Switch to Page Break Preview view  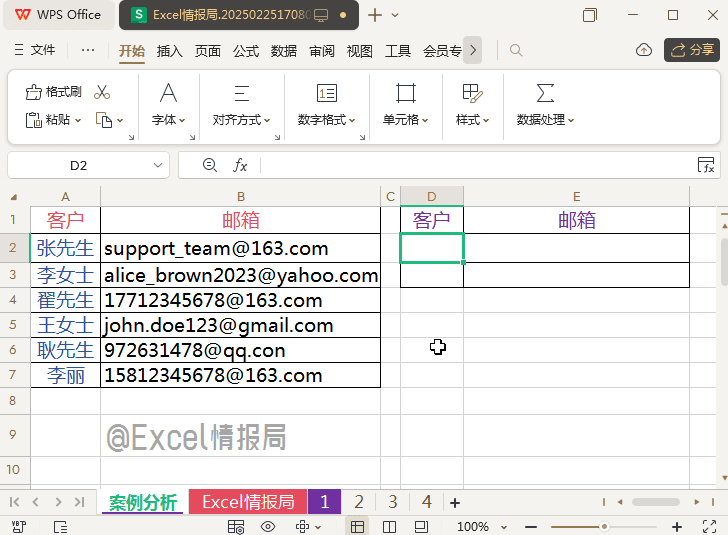coord(389,526)
